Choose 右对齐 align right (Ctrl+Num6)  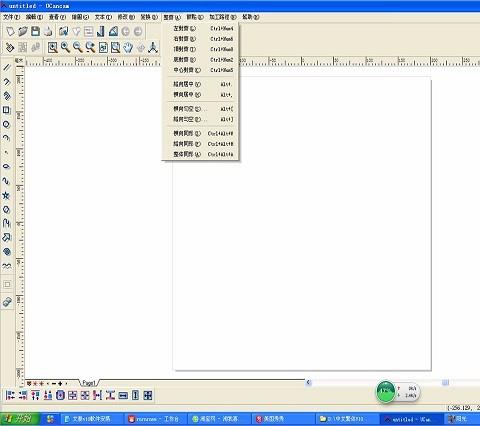point(200,39)
